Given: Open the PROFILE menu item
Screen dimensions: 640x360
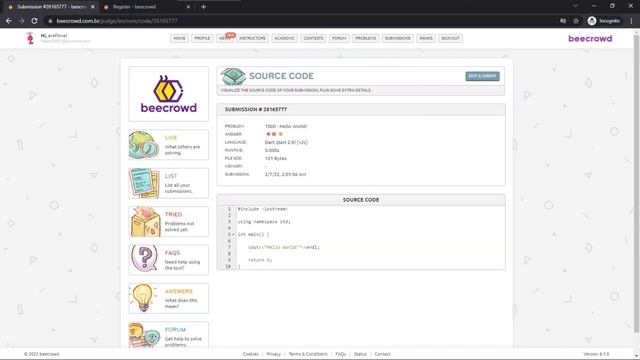Looking at the screenshot, I should [202, 38].
